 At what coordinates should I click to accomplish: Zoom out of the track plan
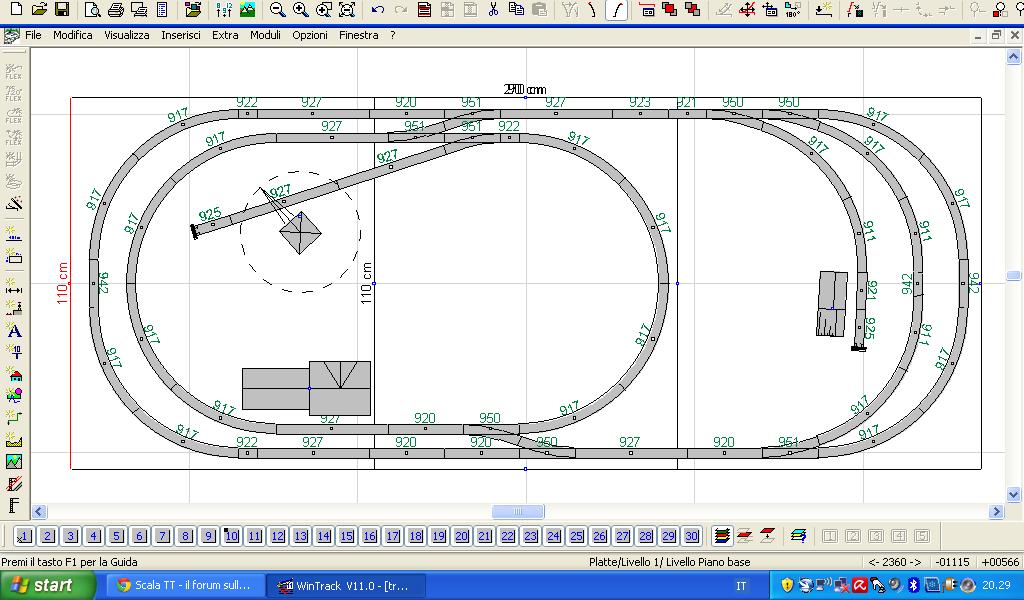pyautogui.click(x=278, y=9)
